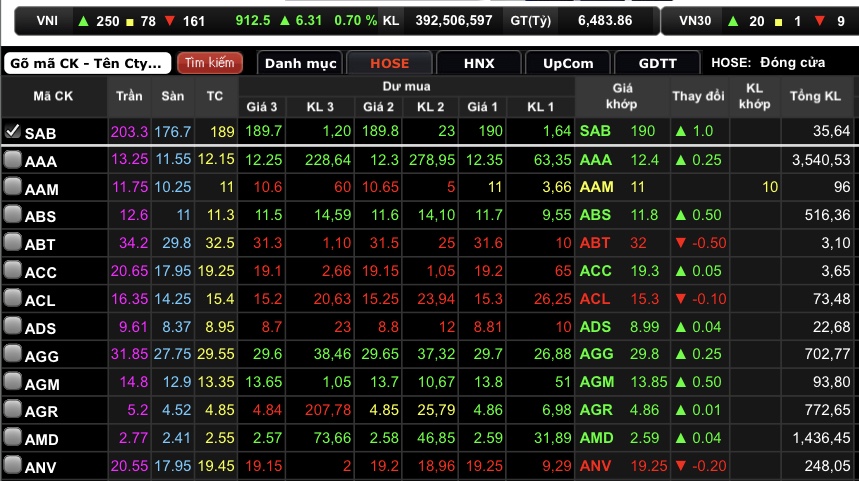Click the VNI index change arrow beside 6.31
Image resolution: width=859 pixels, height=481 pixels.
pos(285,21)
